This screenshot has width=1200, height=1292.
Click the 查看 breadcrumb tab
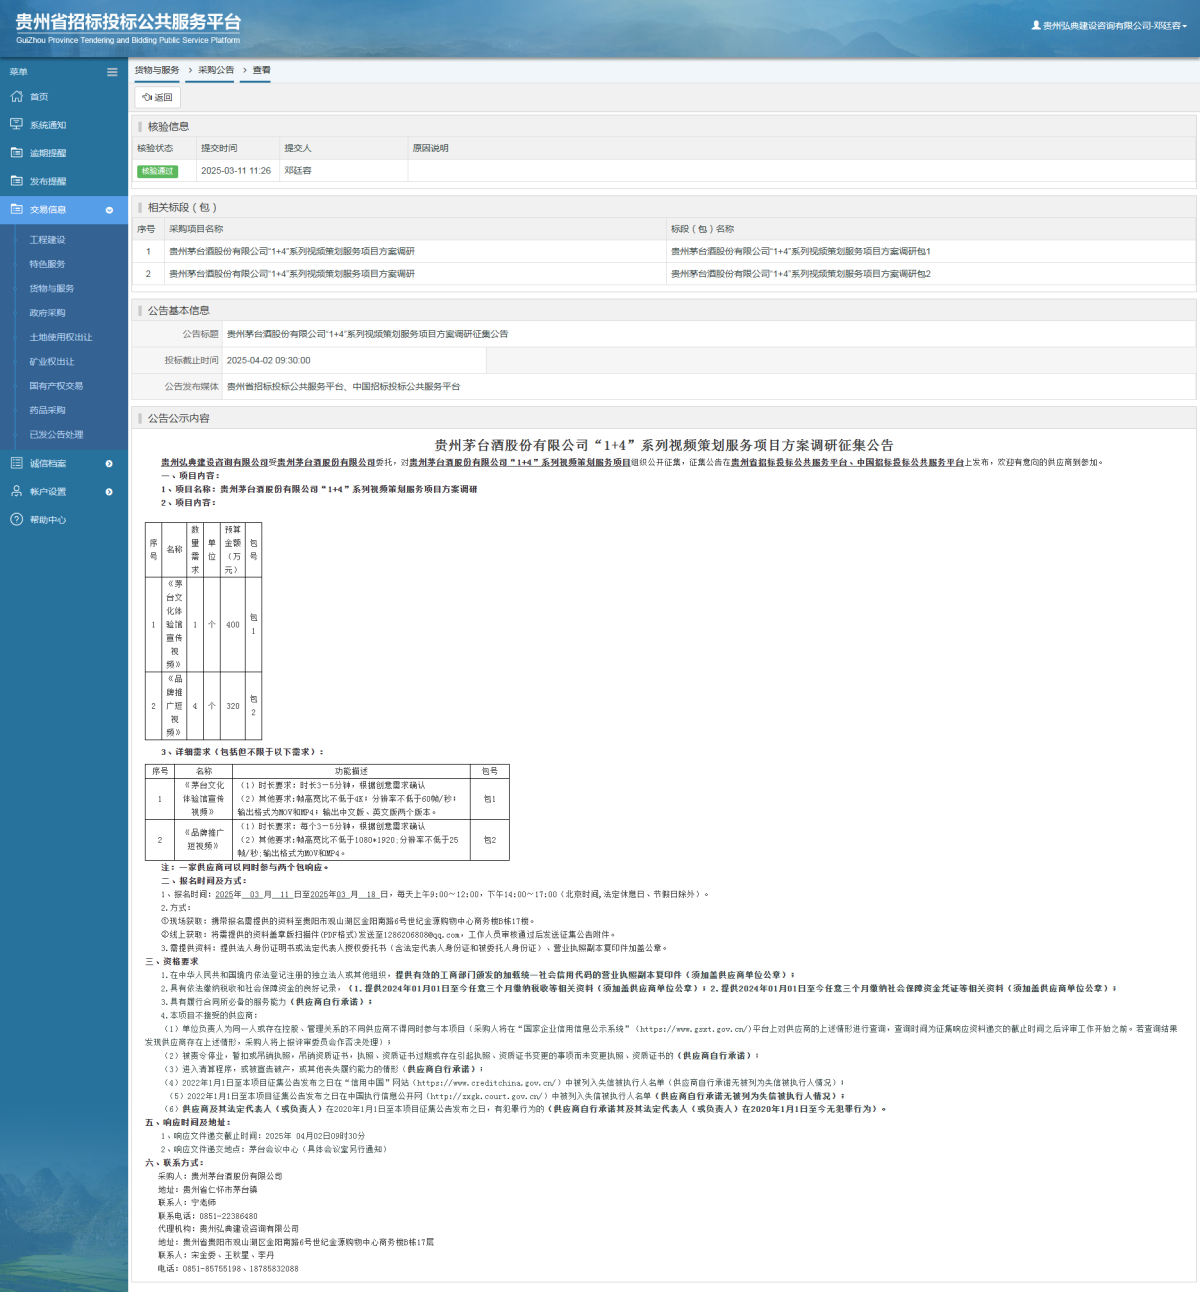point(262,70)
